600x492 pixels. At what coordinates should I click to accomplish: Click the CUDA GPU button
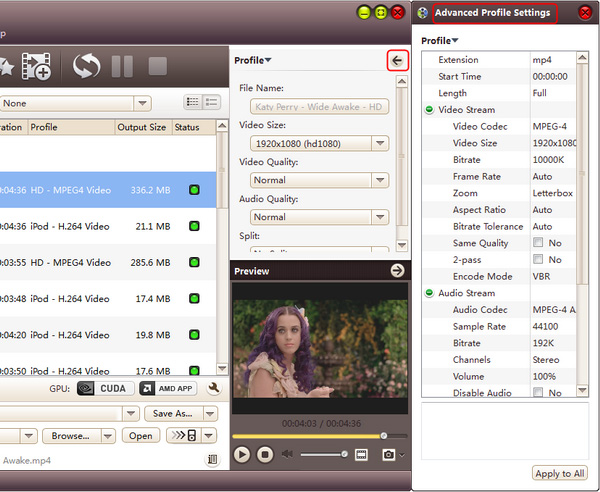(103, 388)
